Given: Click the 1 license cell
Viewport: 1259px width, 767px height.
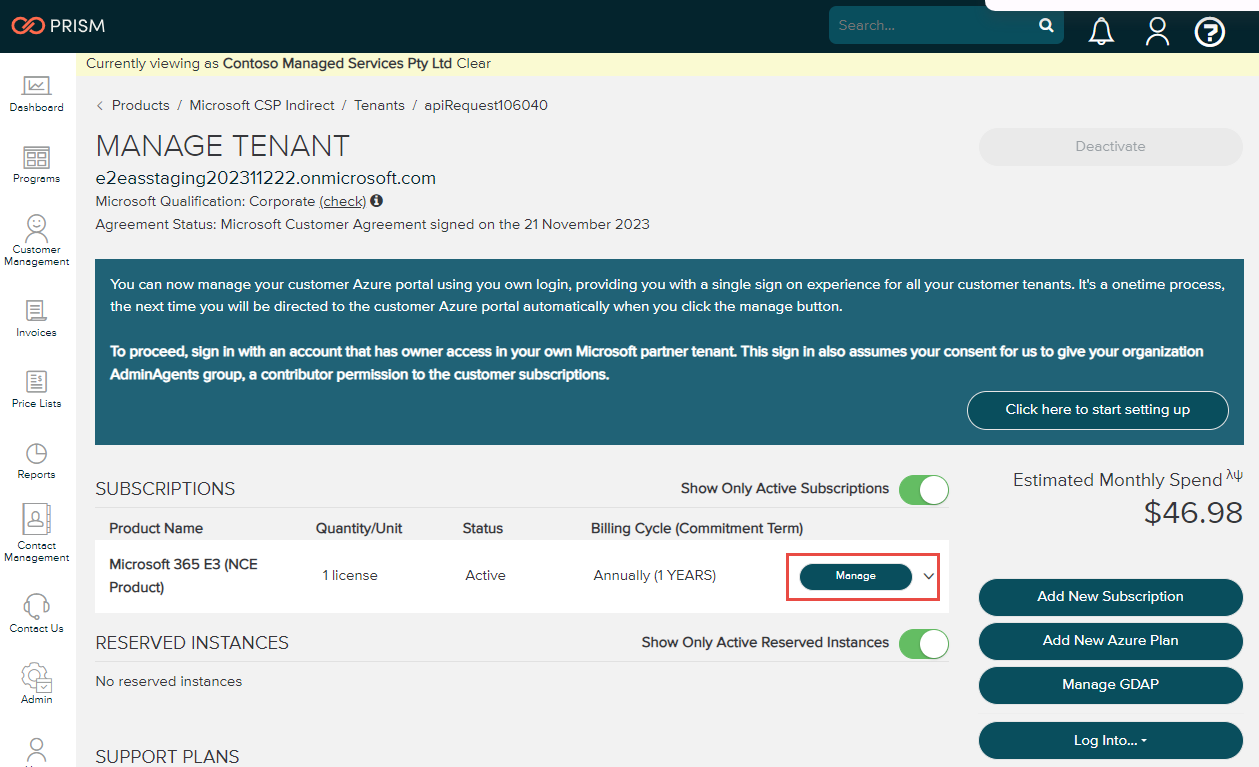Looking at the screenshot, I should (350, 576).
